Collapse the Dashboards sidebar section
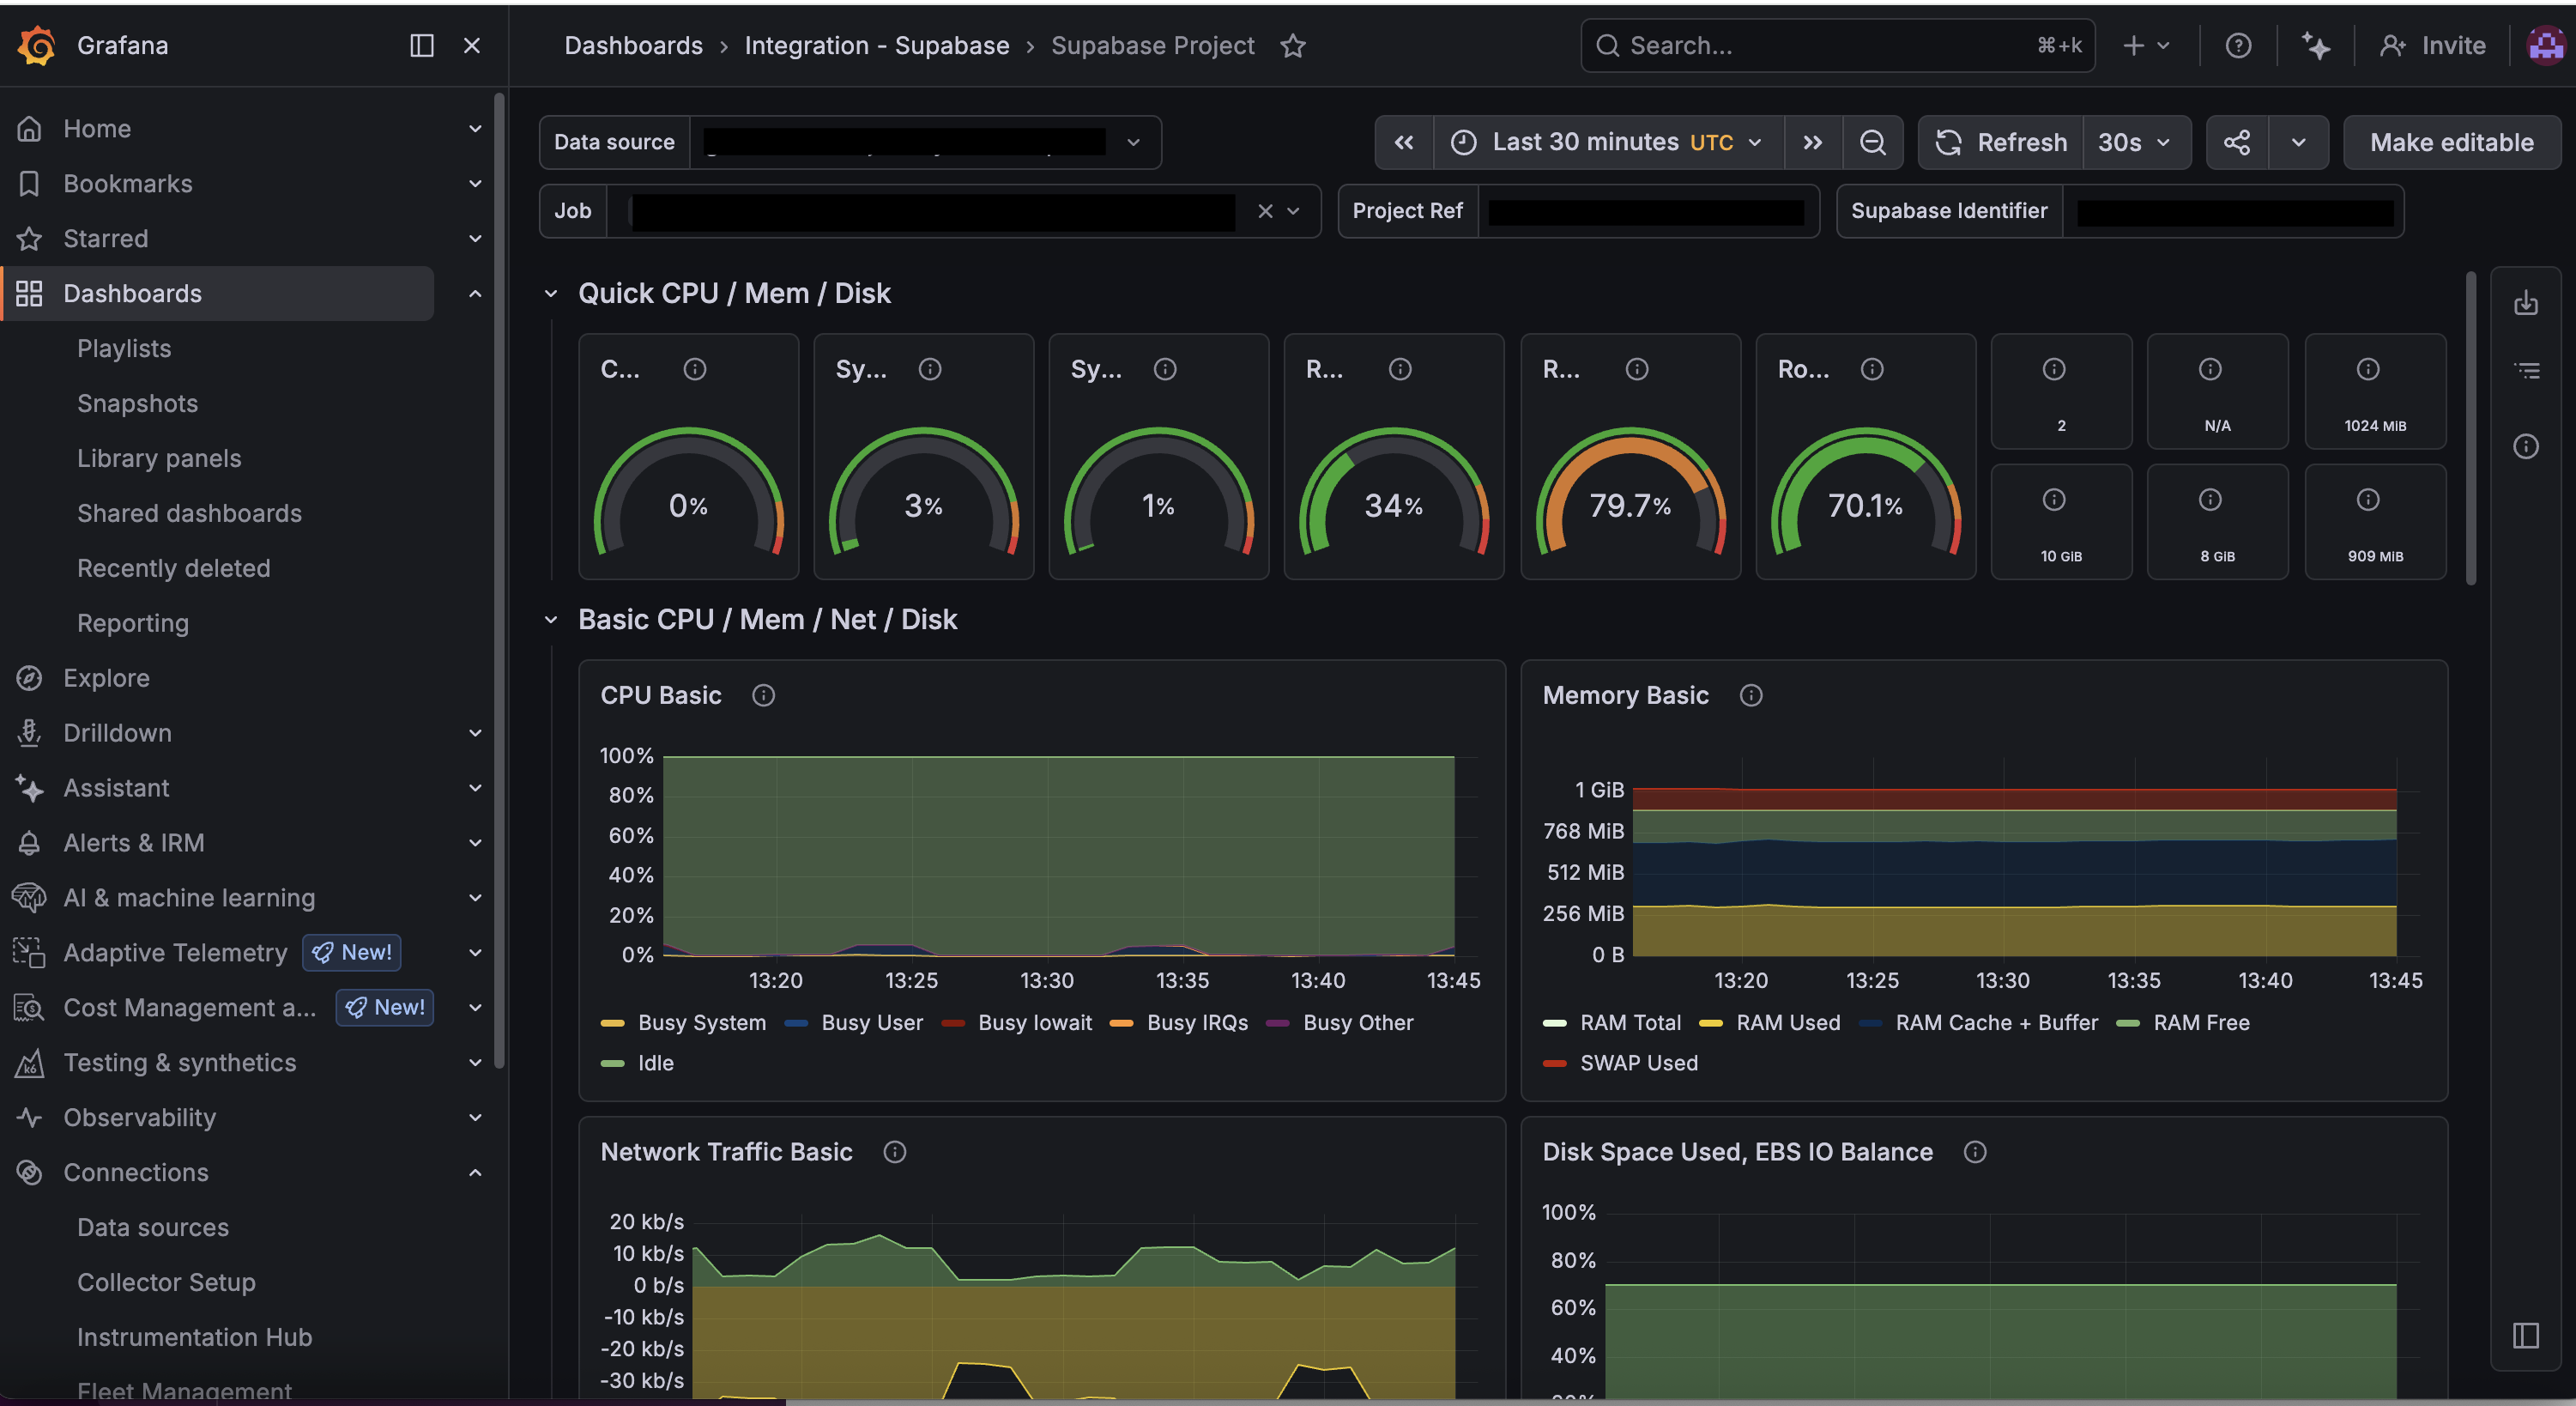 [x=475, y=294]
